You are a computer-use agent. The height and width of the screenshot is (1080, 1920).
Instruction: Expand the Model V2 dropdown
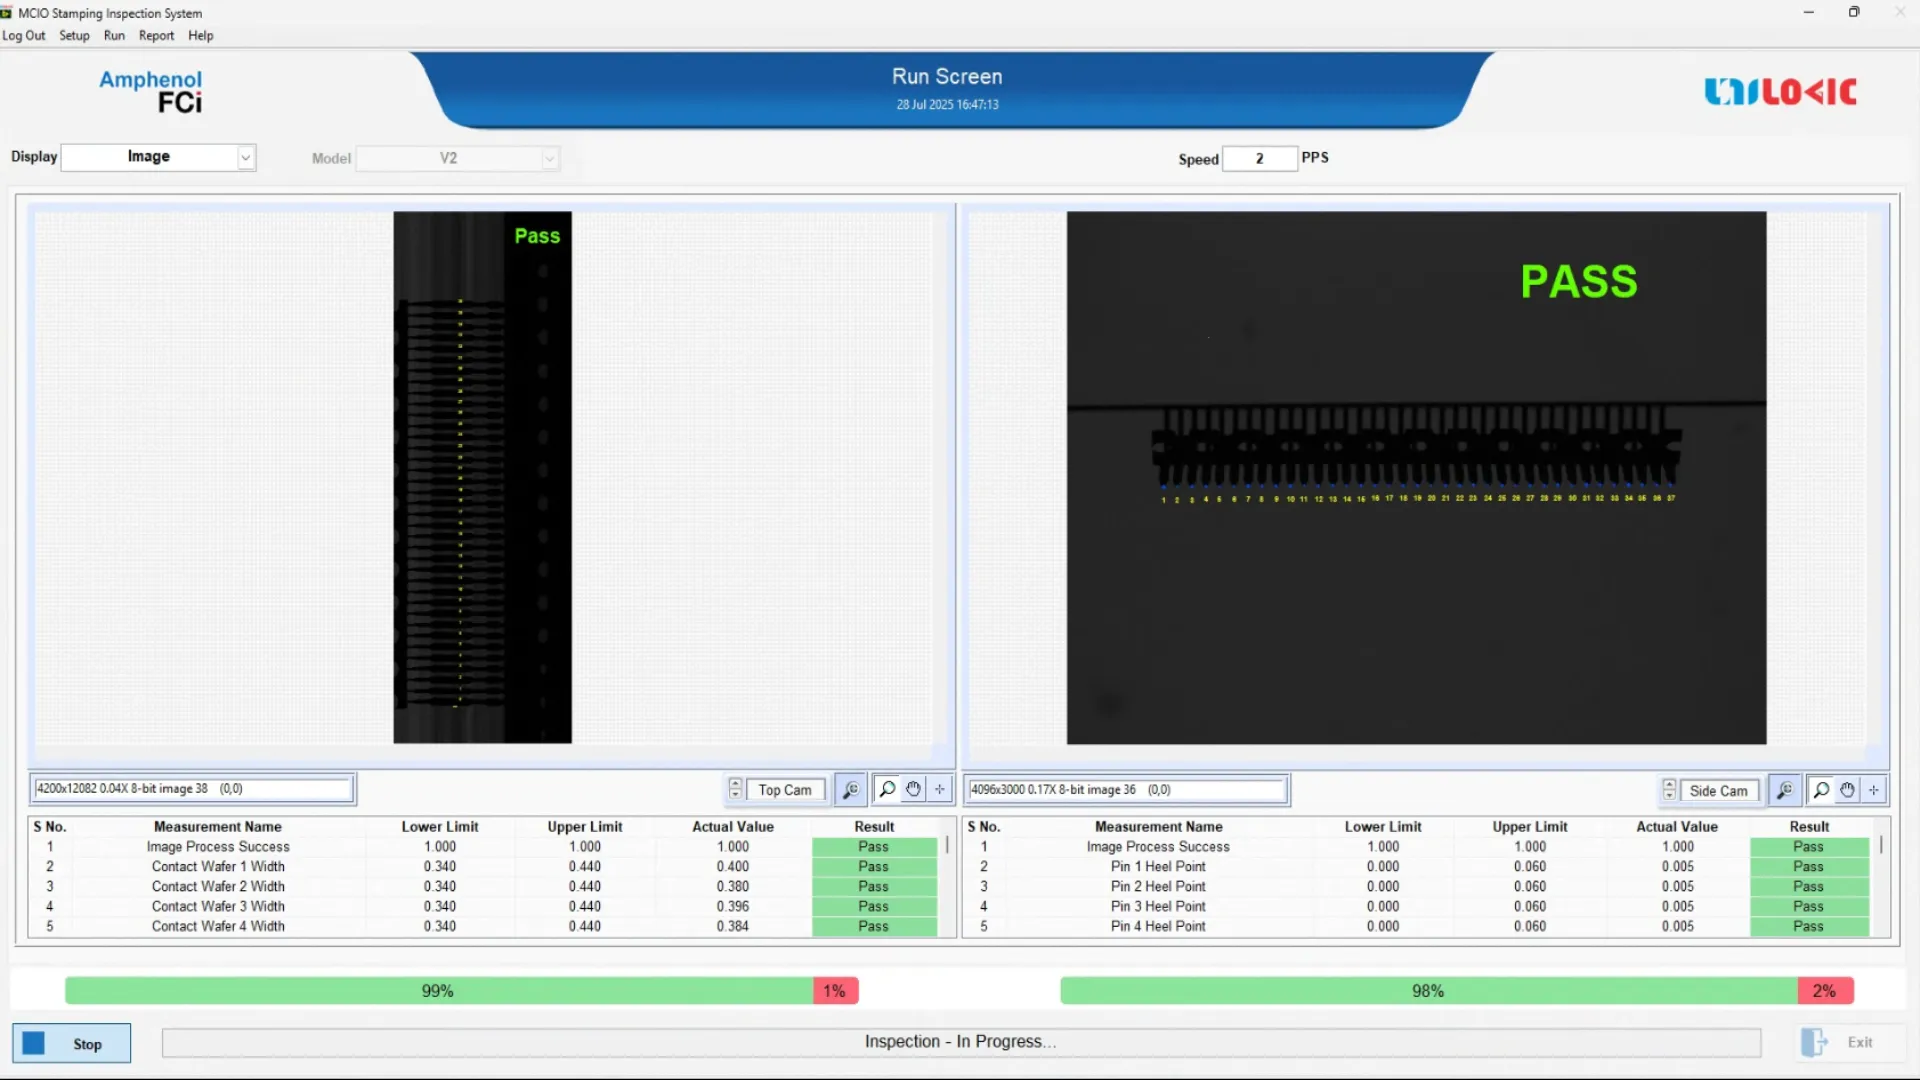click(x=549, y=159)
